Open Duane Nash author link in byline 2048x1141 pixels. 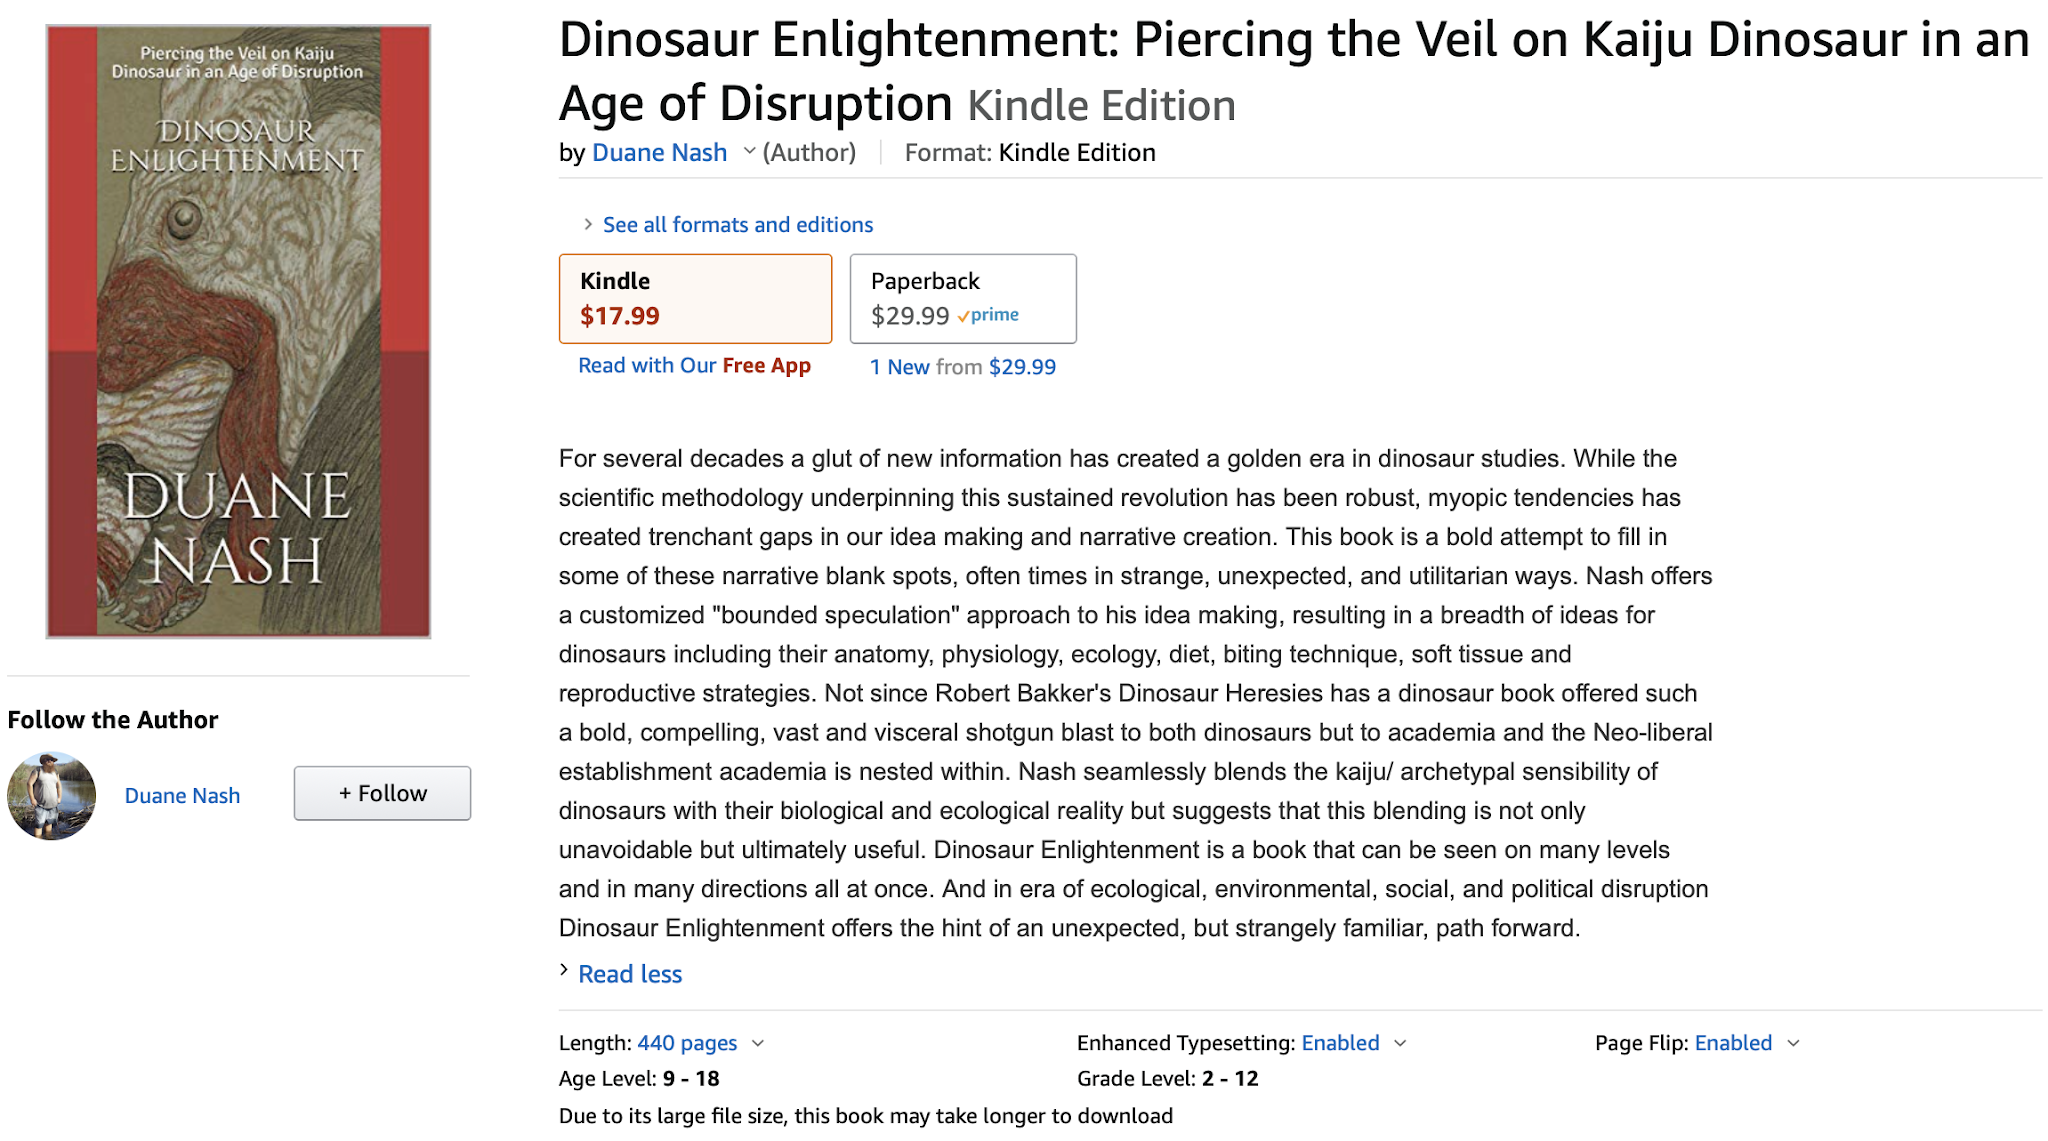pyautogui.click(x=659, y=153)
